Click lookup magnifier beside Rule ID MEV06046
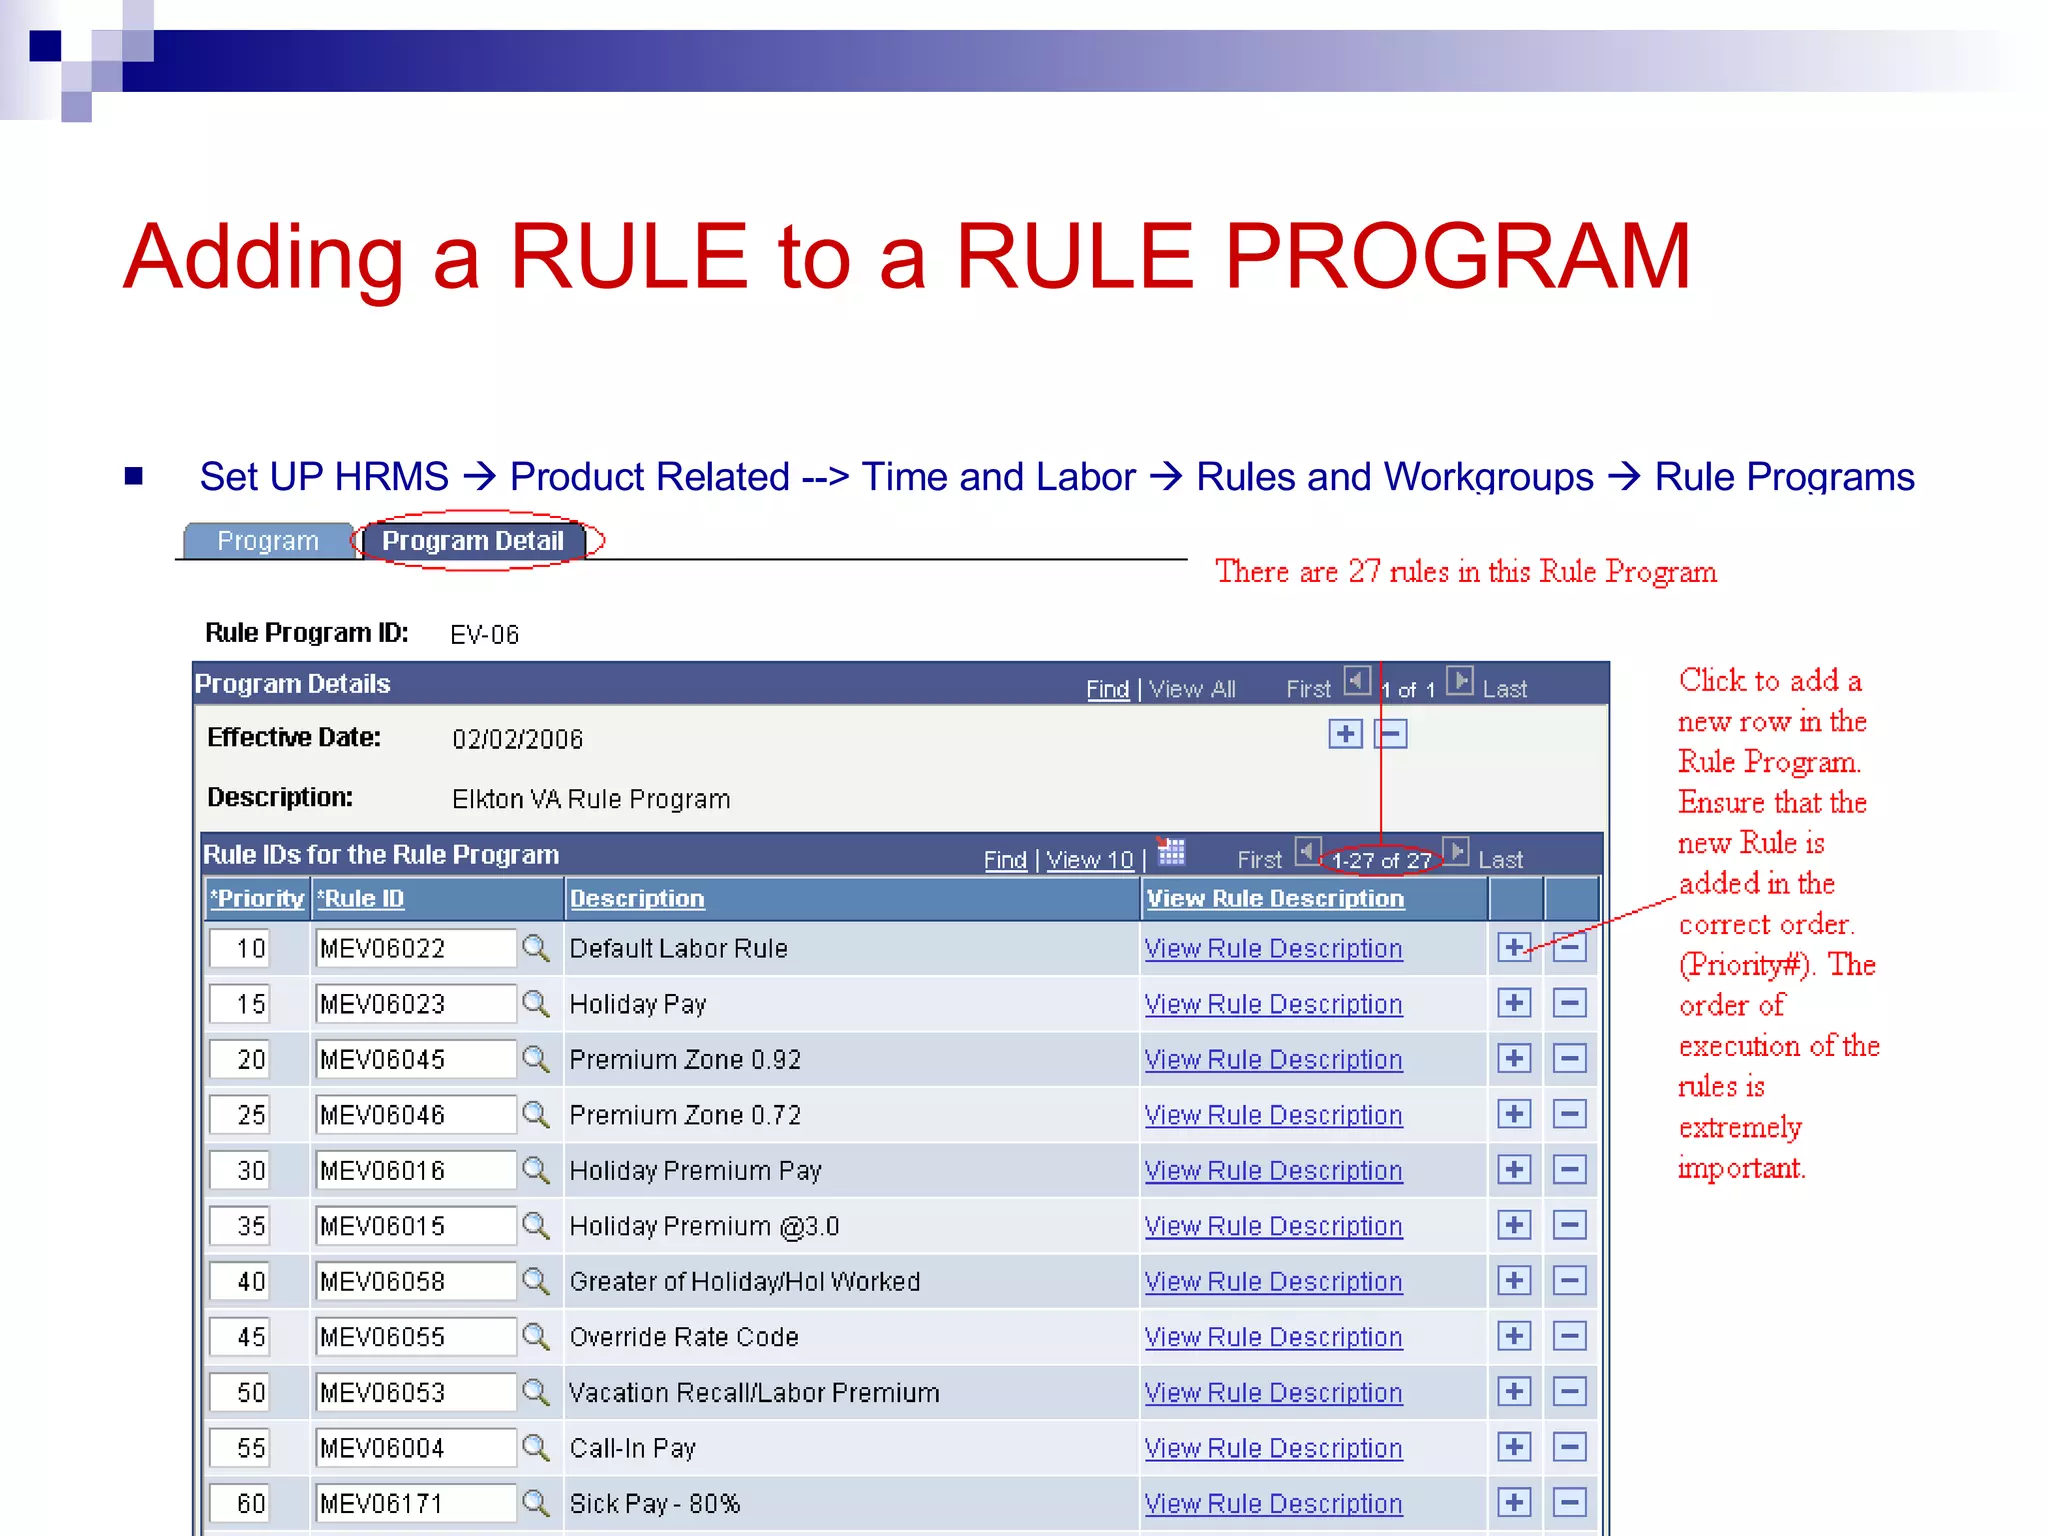Screen dimensions: 2048x1536 coord(536,1113)
